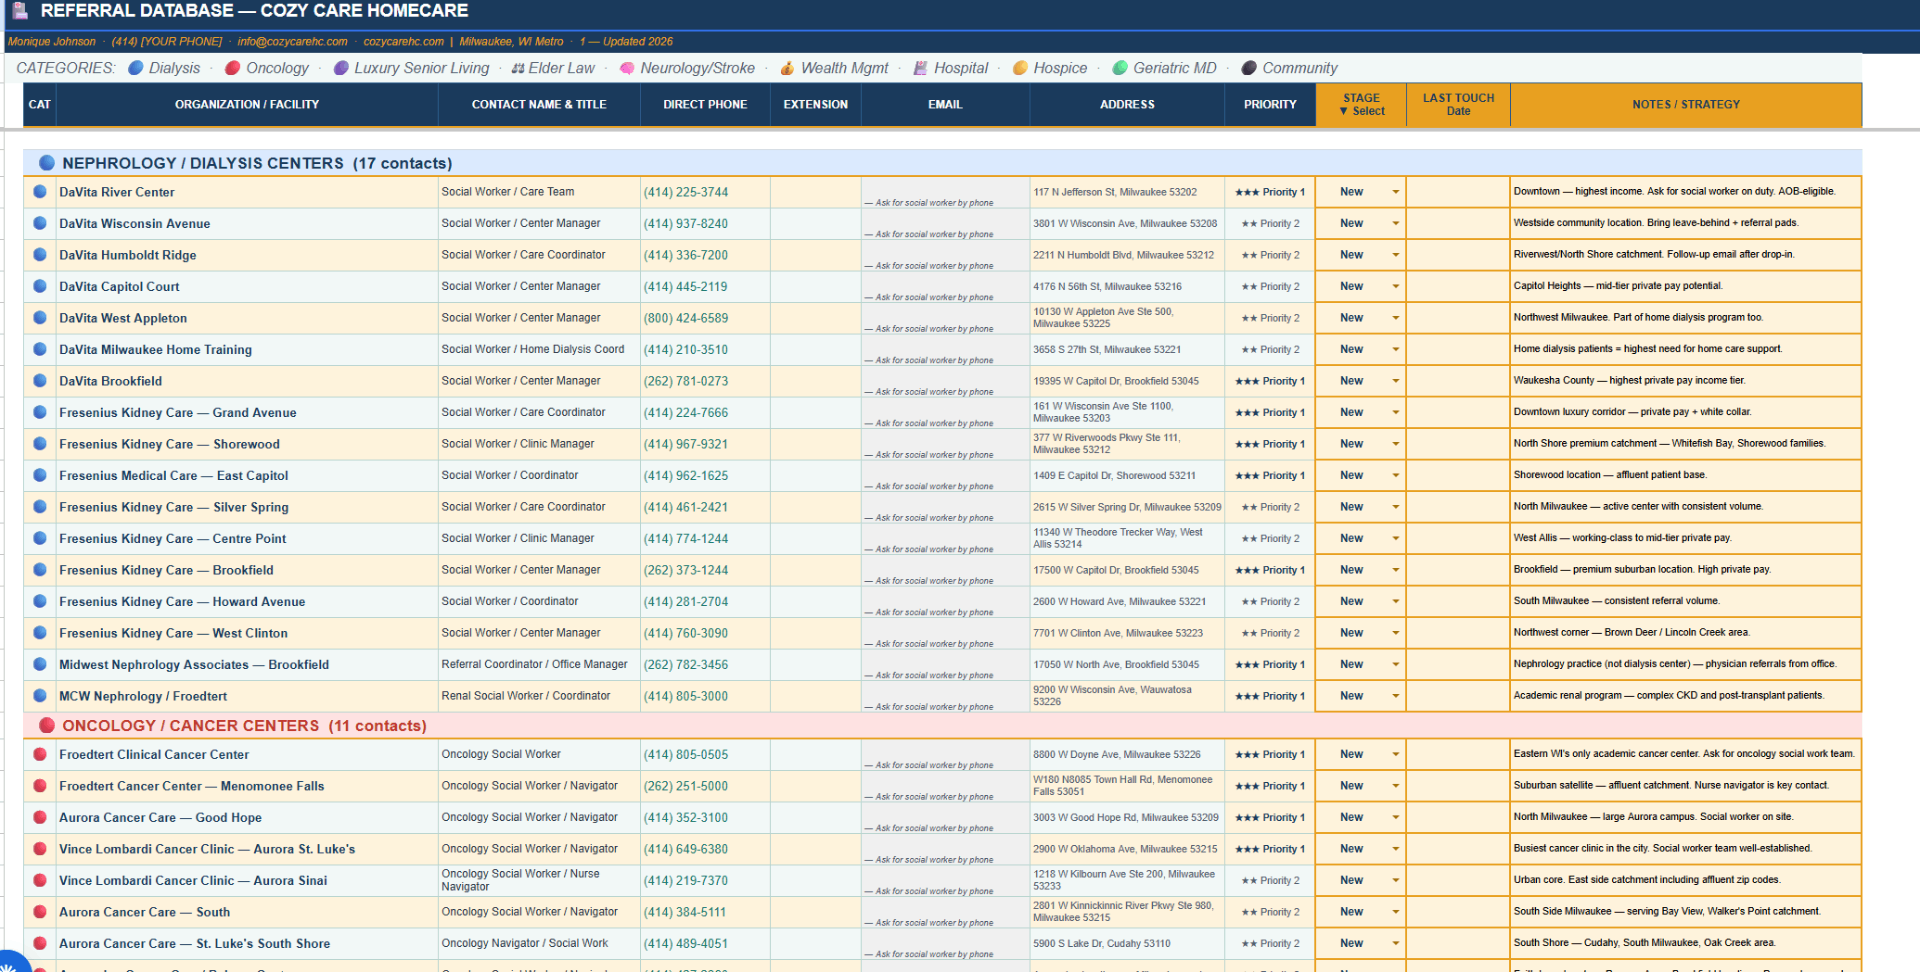Click Last Touch date cell for Froedtert Clinical Cancer Center
Screen dimensions: 1920x972
pos(1458,754)
